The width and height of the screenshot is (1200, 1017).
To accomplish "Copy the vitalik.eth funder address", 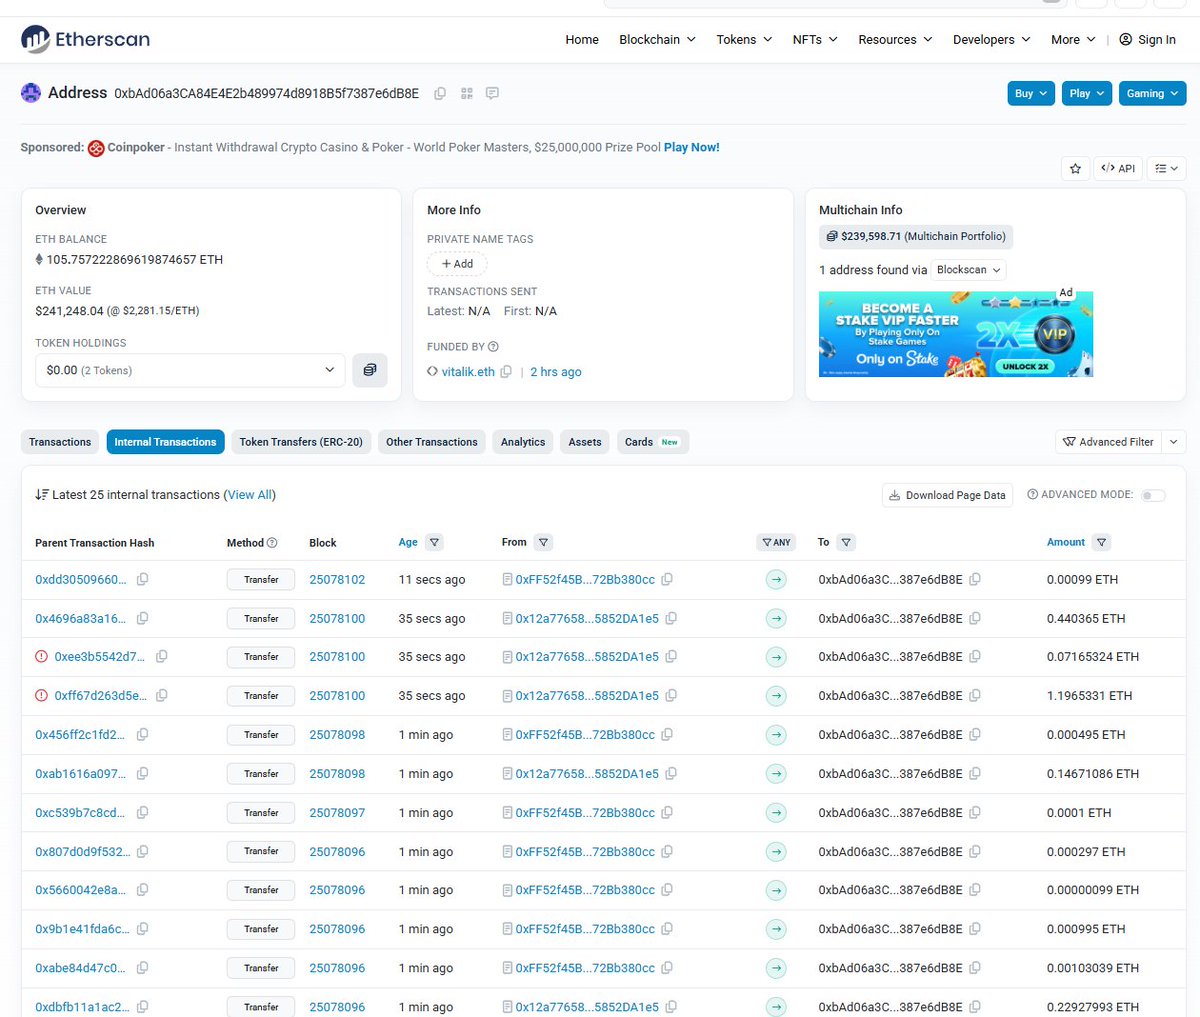I will click(506, 372).
